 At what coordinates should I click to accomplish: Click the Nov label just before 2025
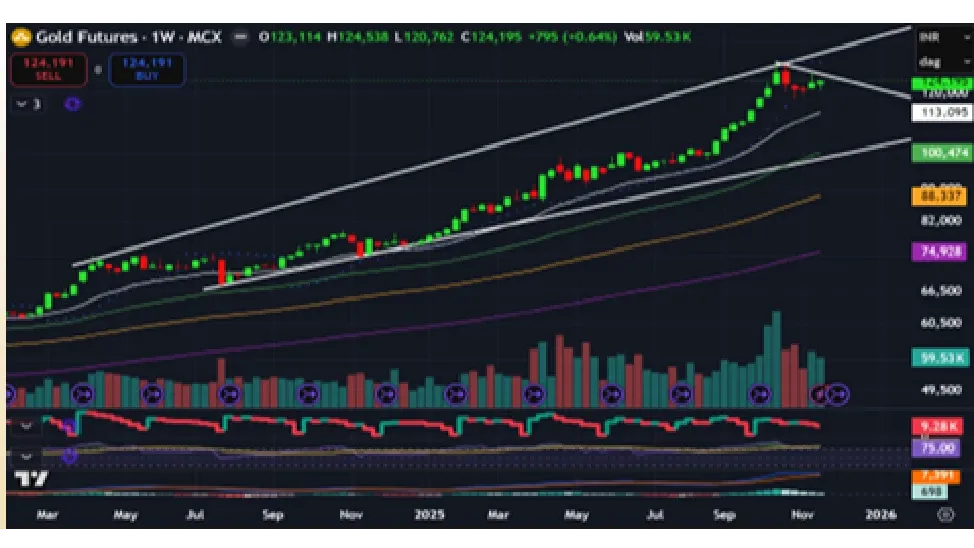coord(351,514)
